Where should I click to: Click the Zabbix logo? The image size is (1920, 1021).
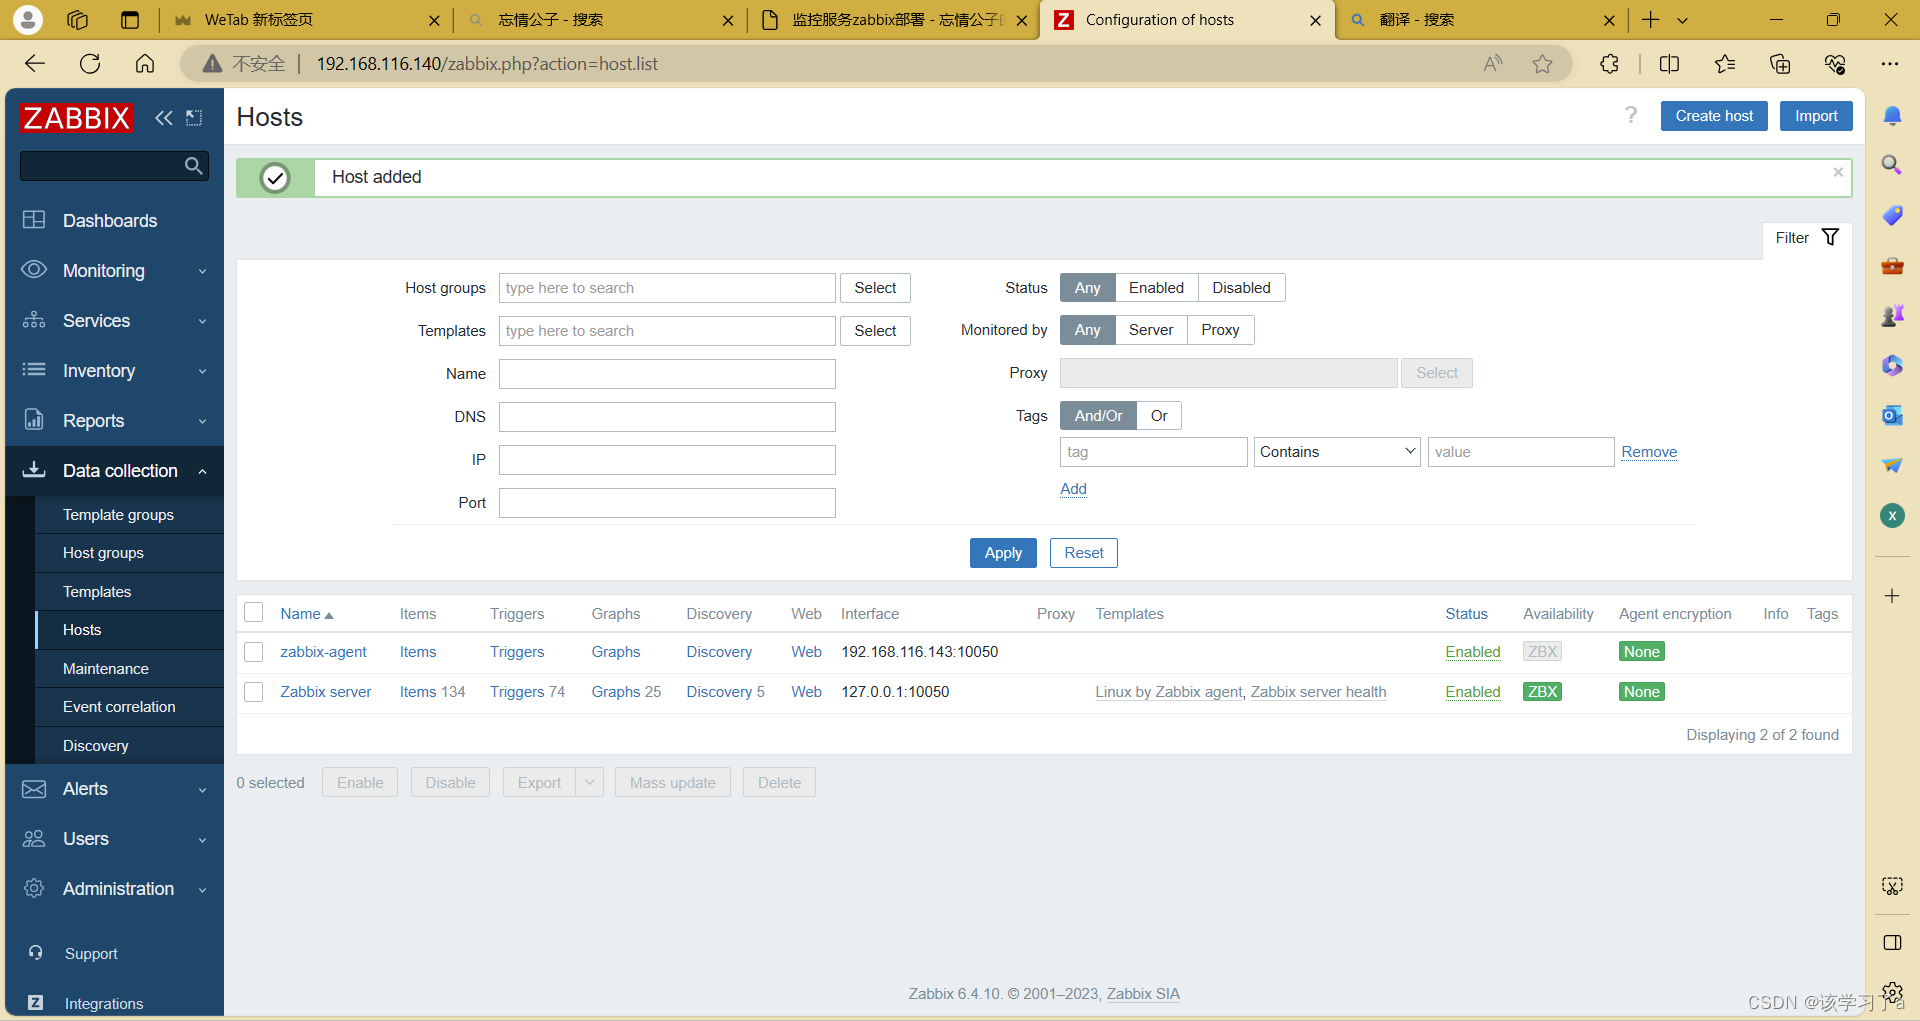click(76, 118)
